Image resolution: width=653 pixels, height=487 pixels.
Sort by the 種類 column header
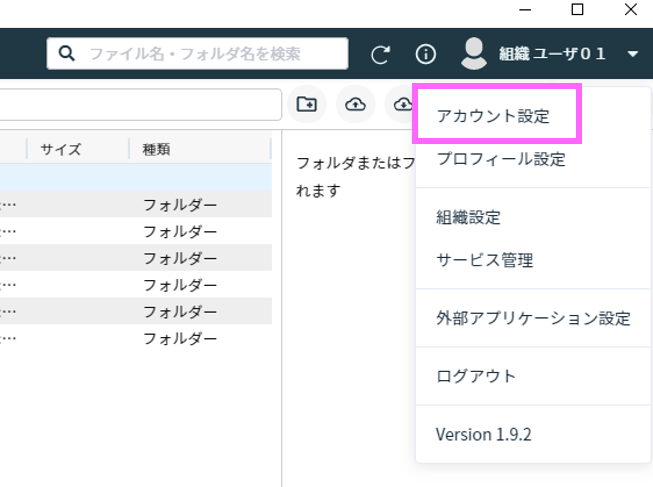click(x=157, y=149)
